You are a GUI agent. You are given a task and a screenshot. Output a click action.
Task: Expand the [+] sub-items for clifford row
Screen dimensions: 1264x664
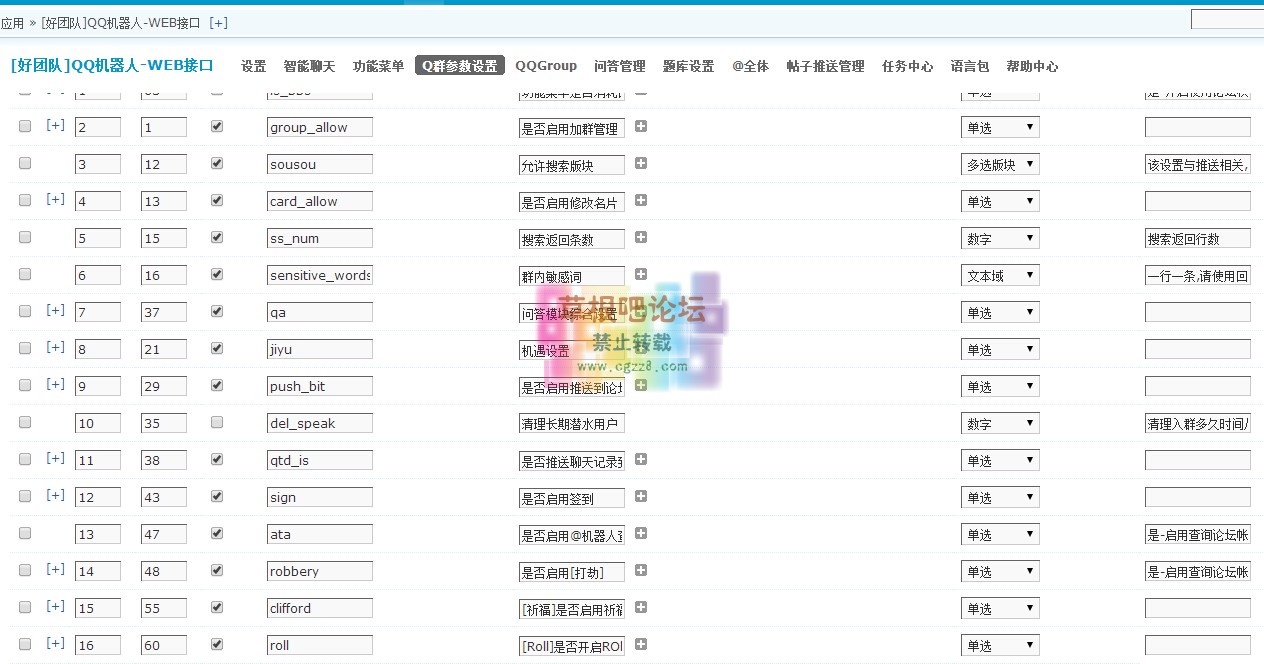pyautogui.click(x=55, y=606)
